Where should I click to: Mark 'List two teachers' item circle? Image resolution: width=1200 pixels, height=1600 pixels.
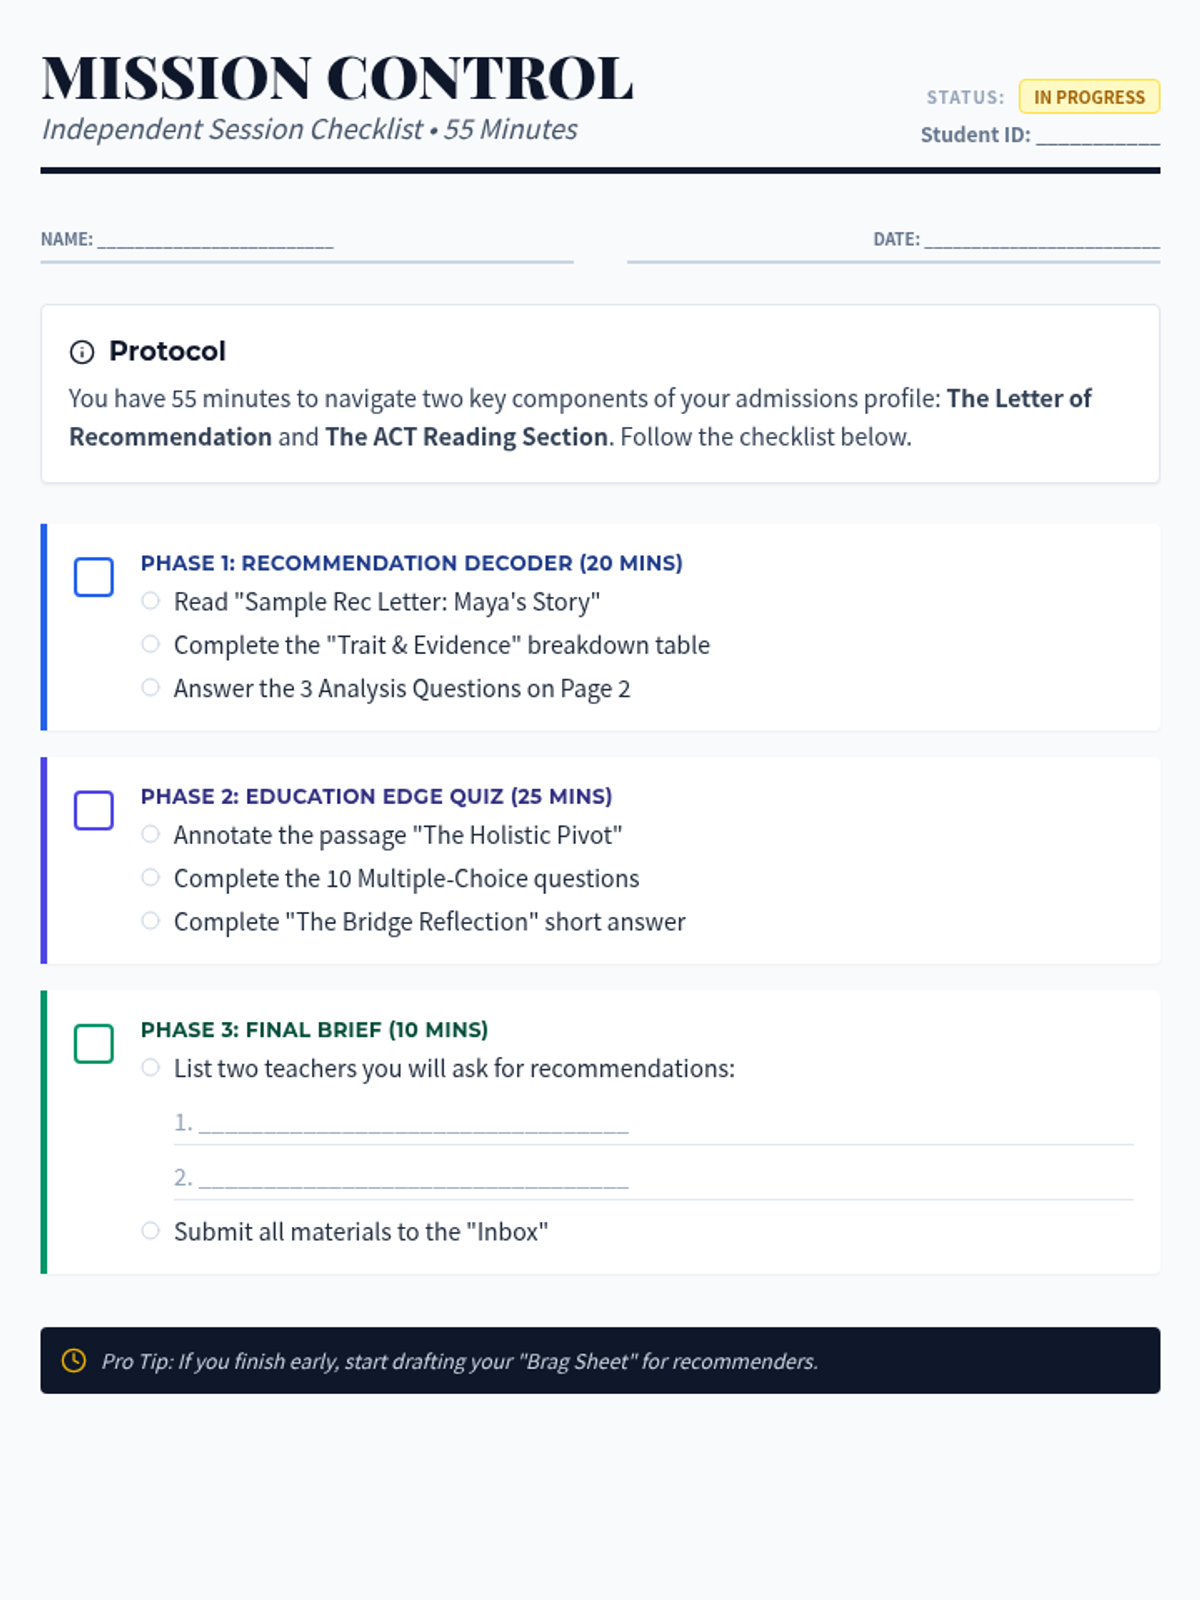(150, 1067)
